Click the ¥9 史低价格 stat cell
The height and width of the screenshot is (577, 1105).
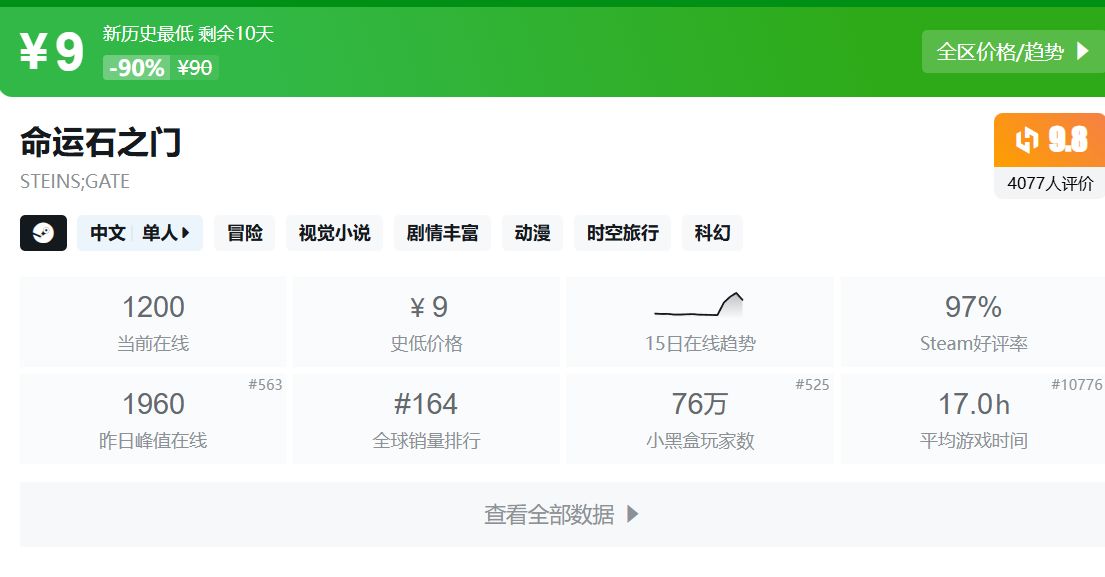click(x=426, y=322)
